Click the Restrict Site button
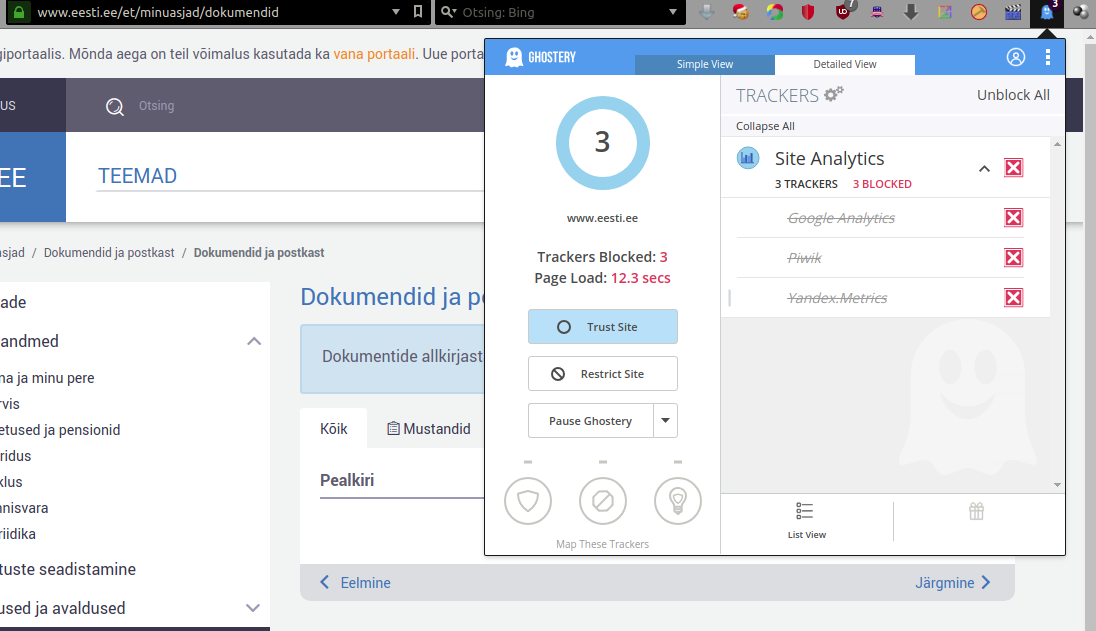This screenshot has width=1096, height=631. (603, 374)
